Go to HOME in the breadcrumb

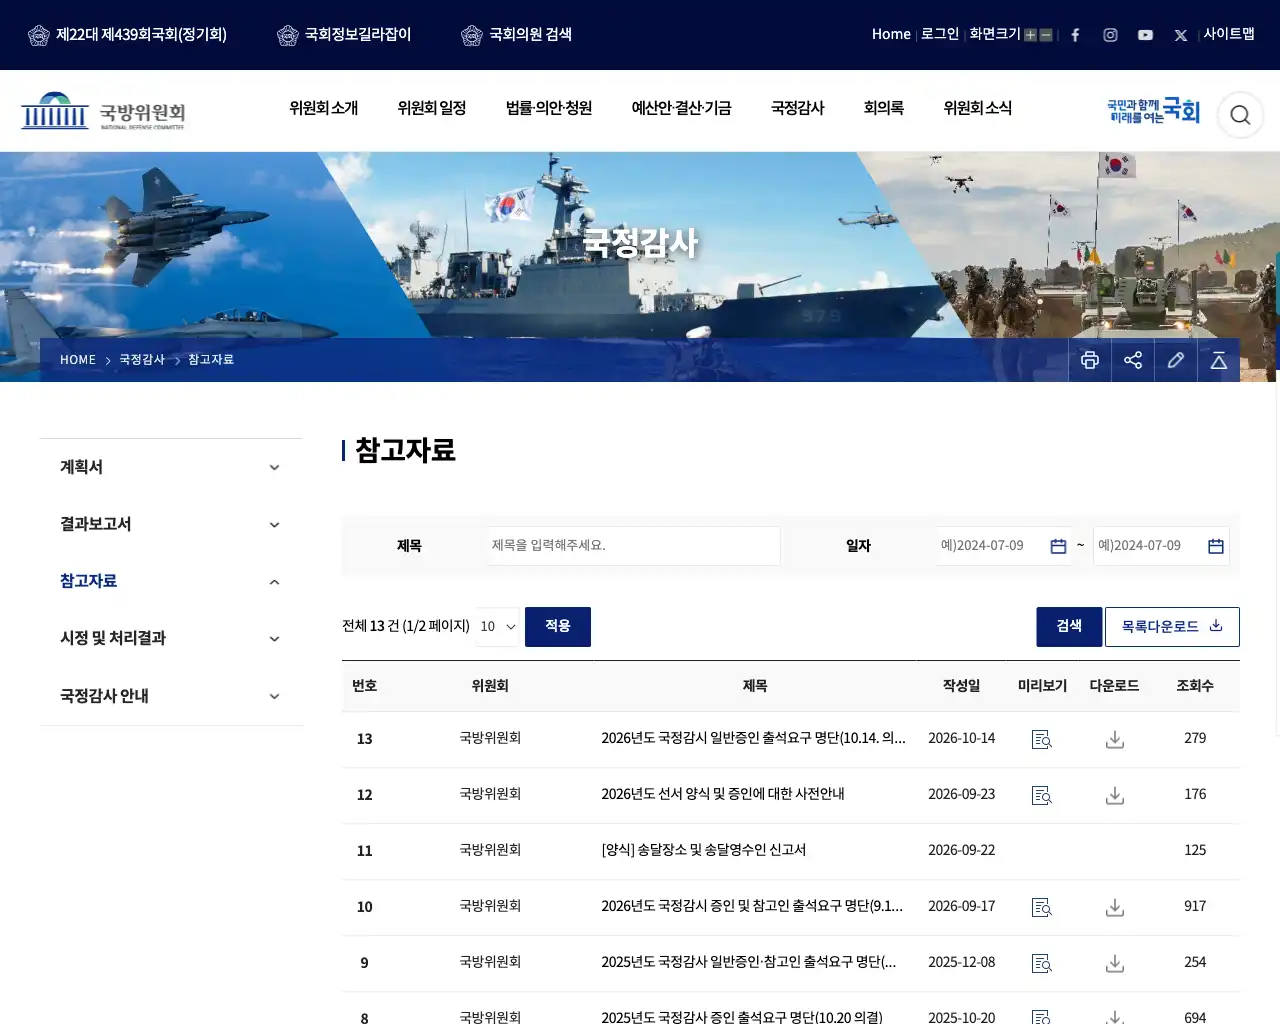pos(78,360)
